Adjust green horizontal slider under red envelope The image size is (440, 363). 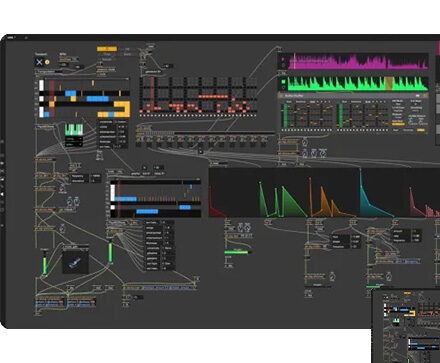pyautogui.click(x=238, y=252)
